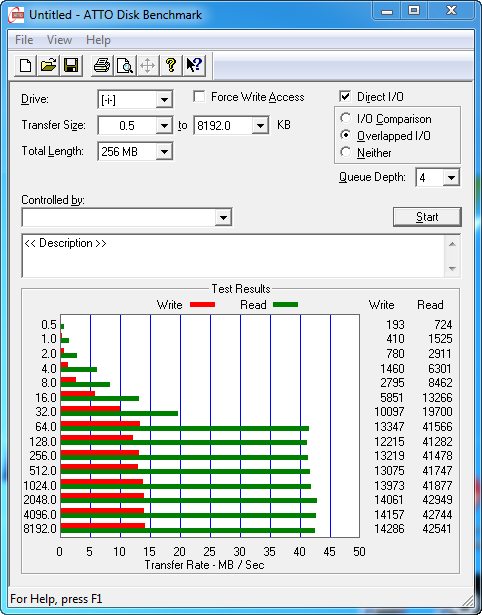This screenshot has height=615, width=482.
Task: Click the red Write legend swatch
Action: 202,305
